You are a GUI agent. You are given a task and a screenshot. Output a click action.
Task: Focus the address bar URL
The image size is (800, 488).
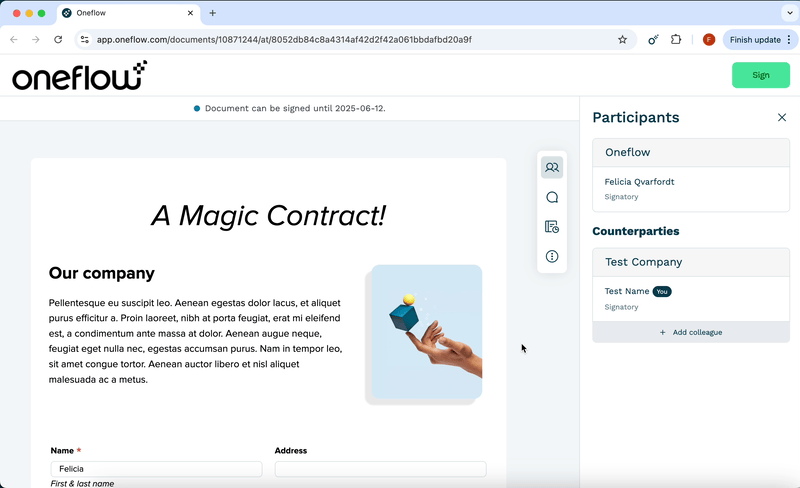point(284,39)
